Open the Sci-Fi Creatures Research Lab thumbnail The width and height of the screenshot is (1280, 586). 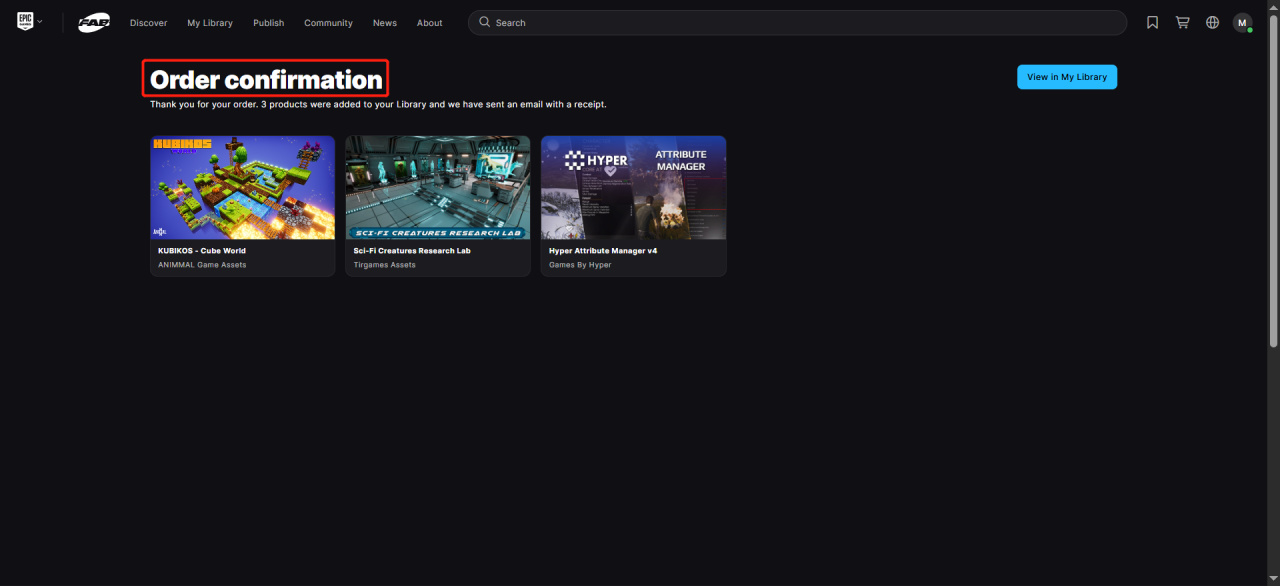pyautogui.click(x=438, y=188)
